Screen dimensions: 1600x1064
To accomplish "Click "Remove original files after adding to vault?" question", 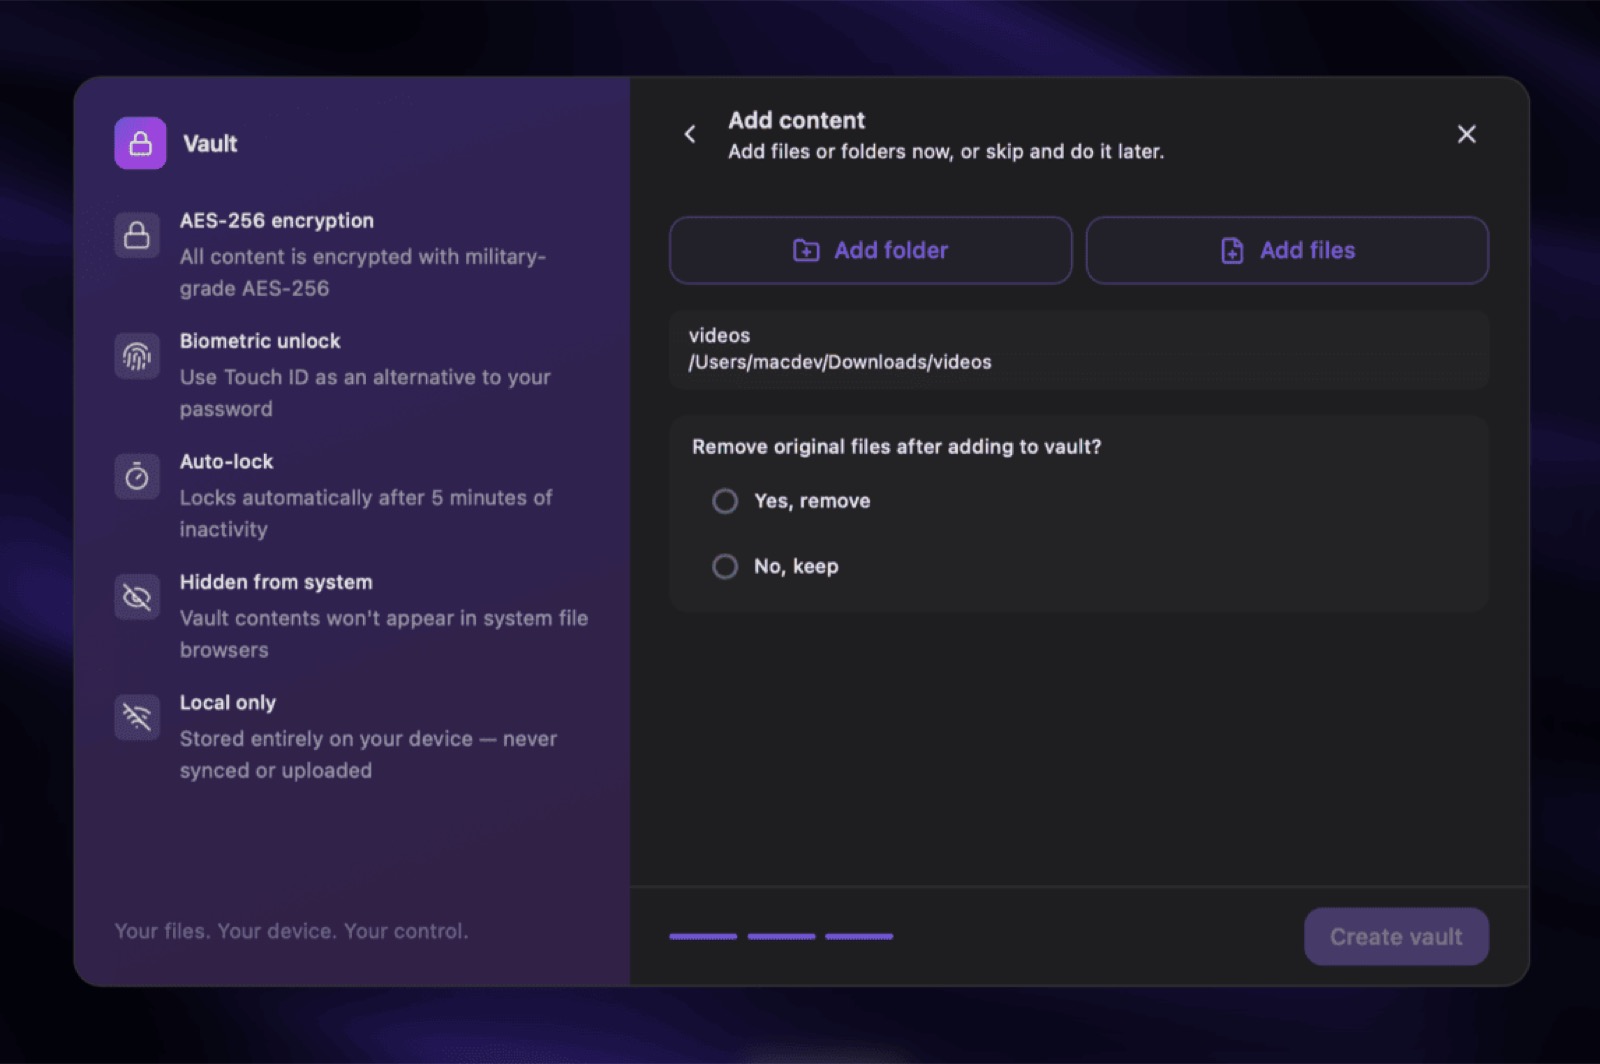I will [x=896, y=447].
